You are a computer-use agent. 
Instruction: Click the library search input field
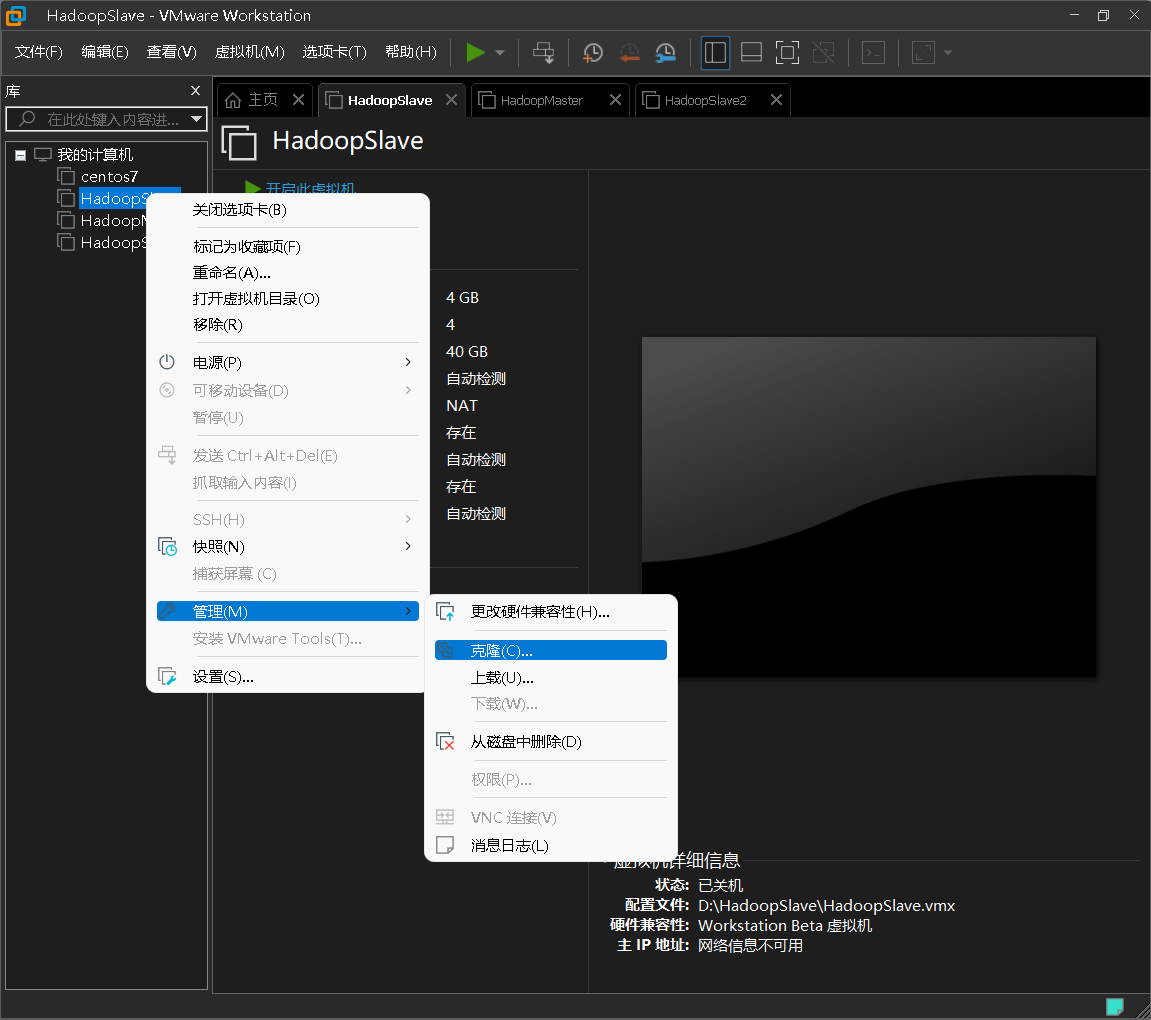[x=105, y=119]
